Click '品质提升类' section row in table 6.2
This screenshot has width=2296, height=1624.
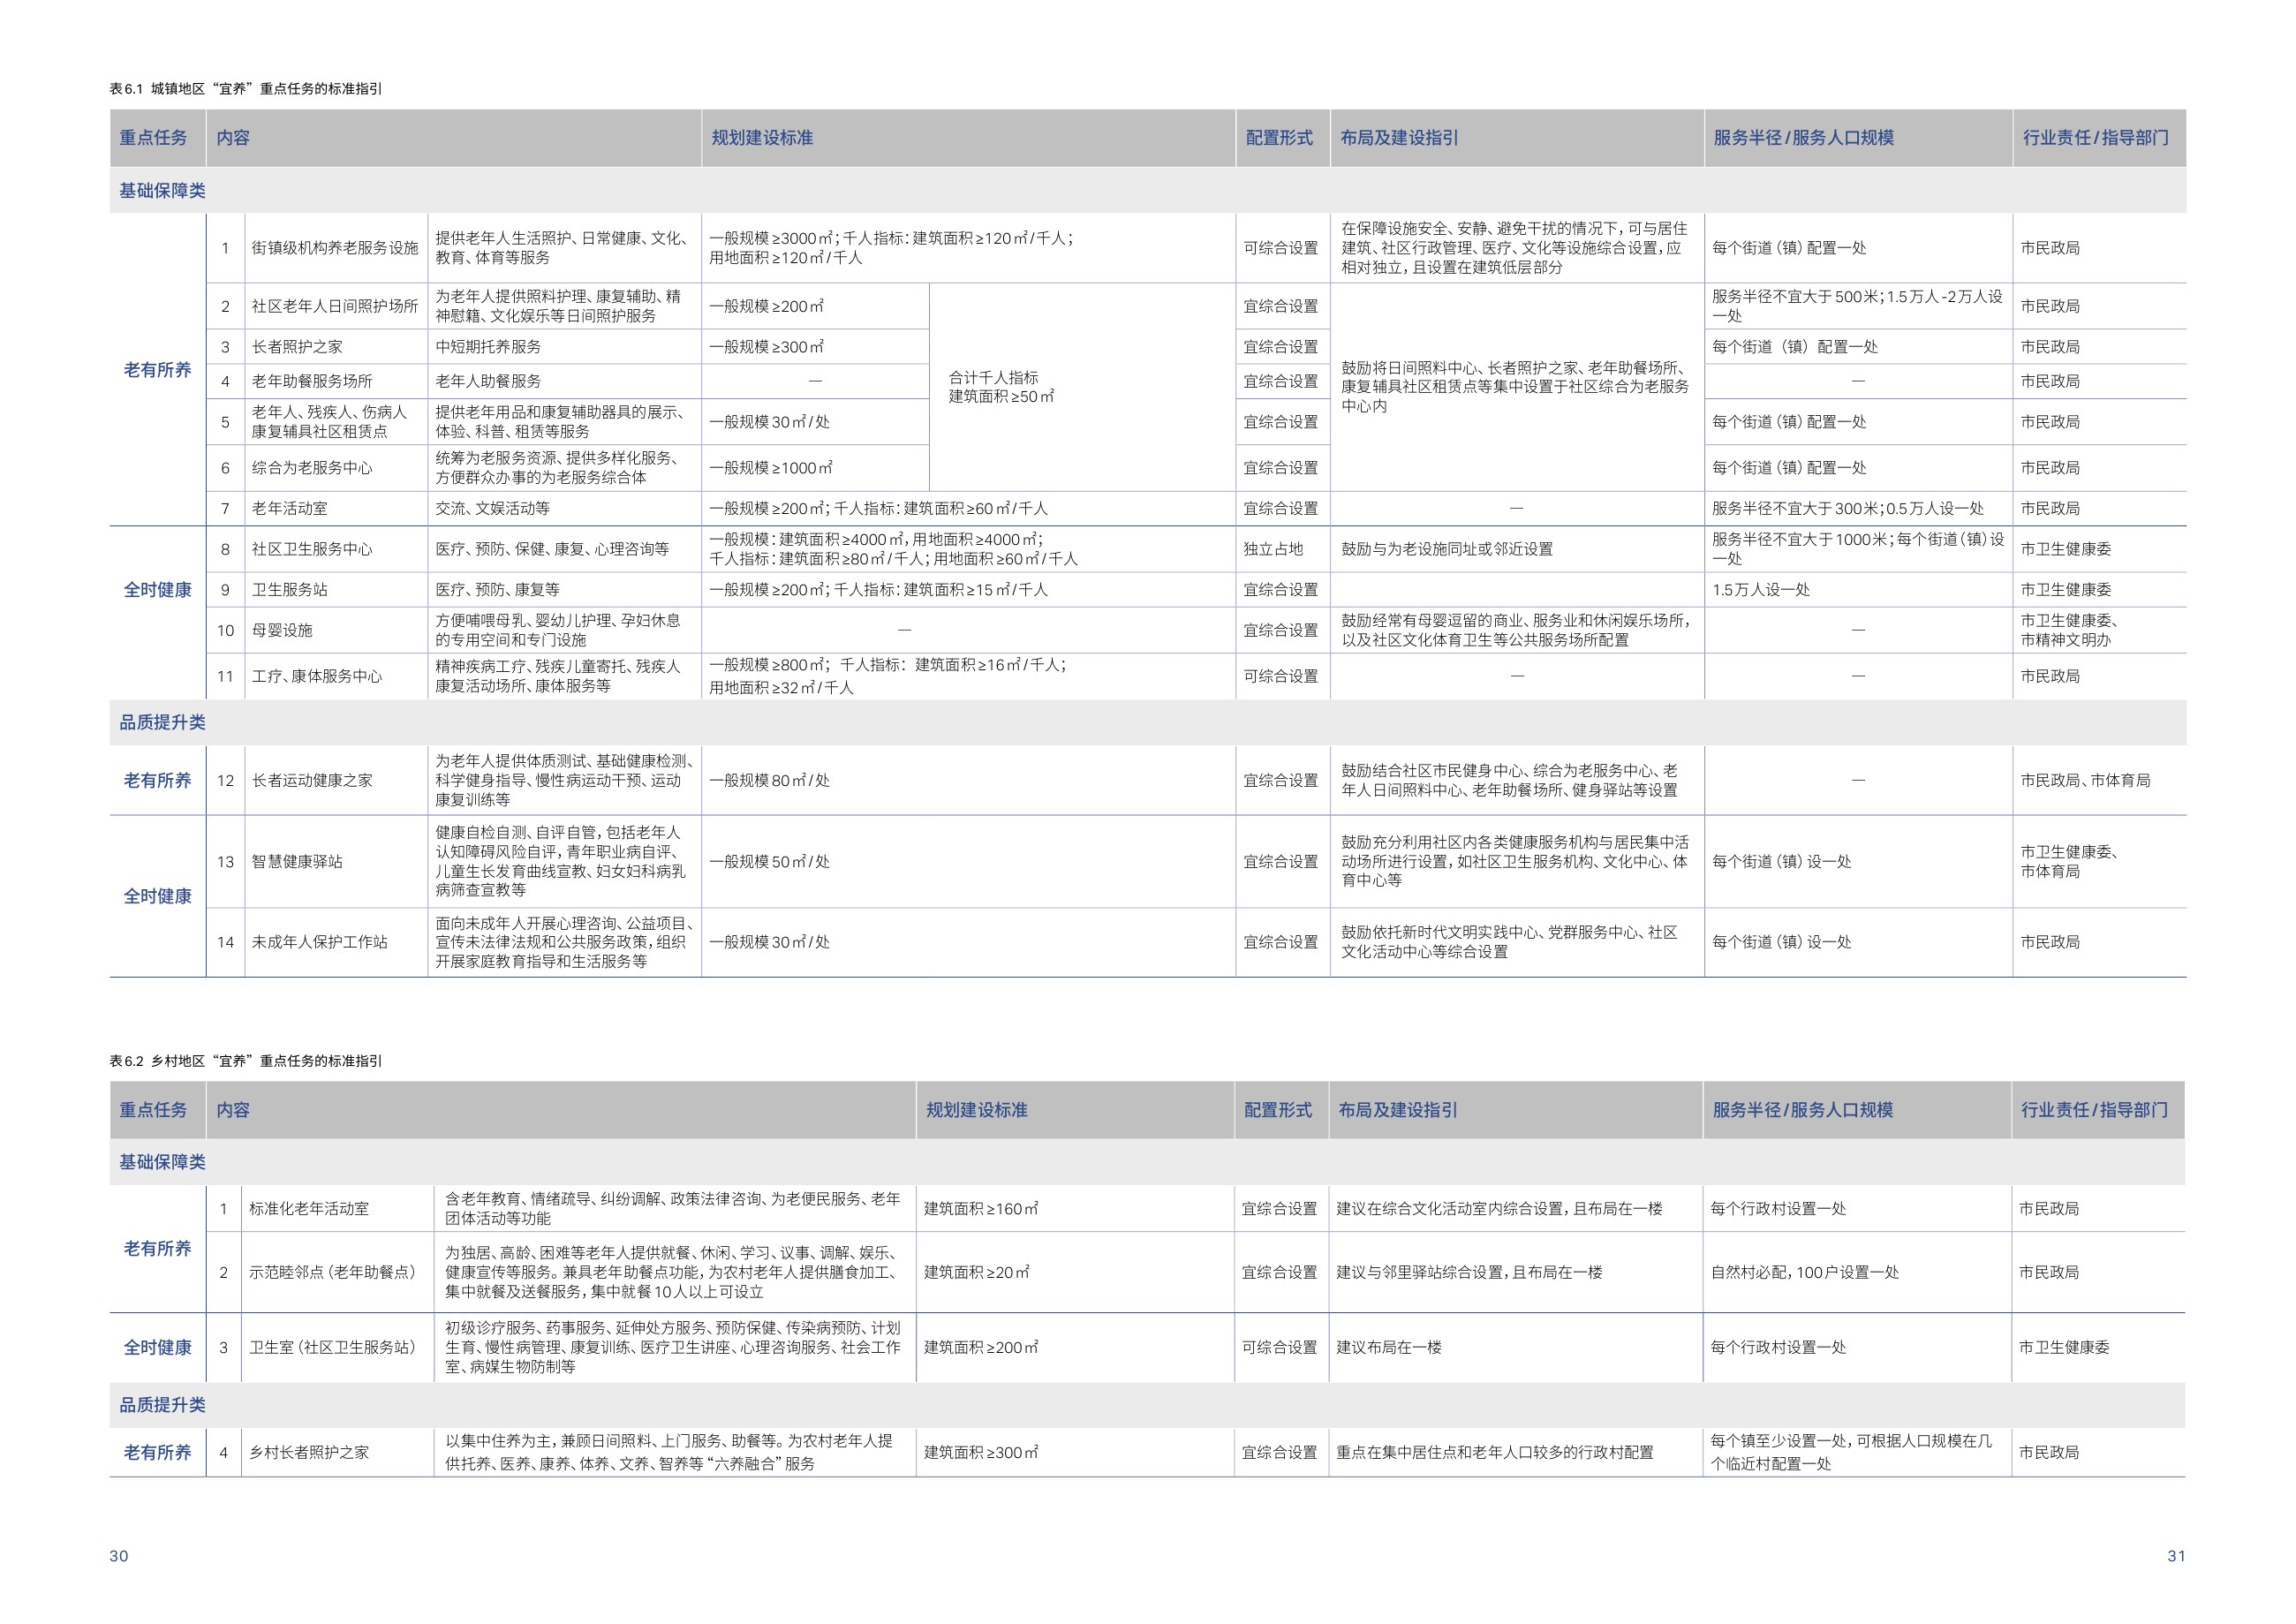click(x=1147, y=1405)
